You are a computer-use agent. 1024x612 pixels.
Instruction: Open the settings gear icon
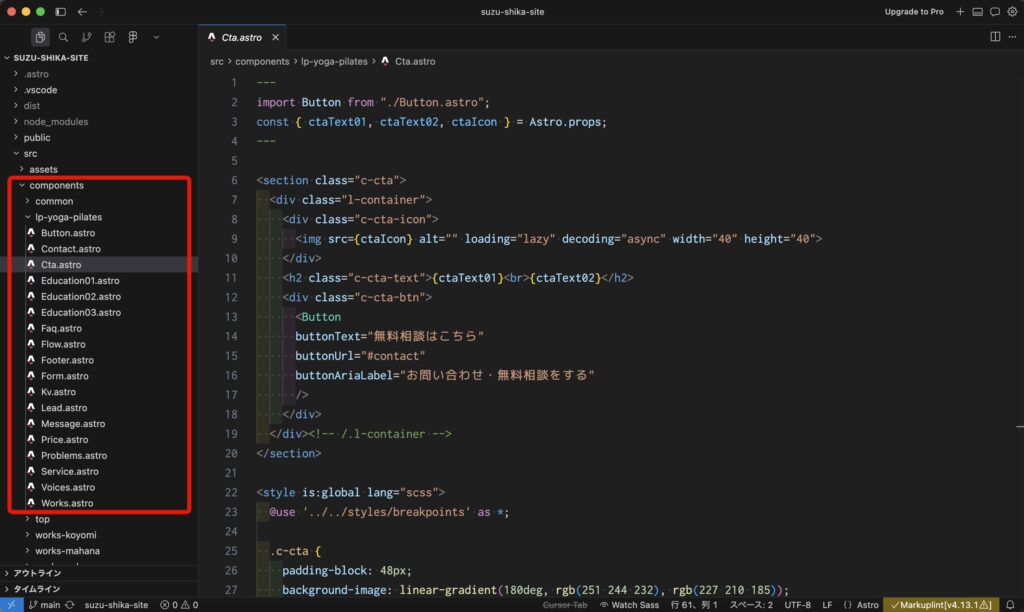click(1012, 12)
